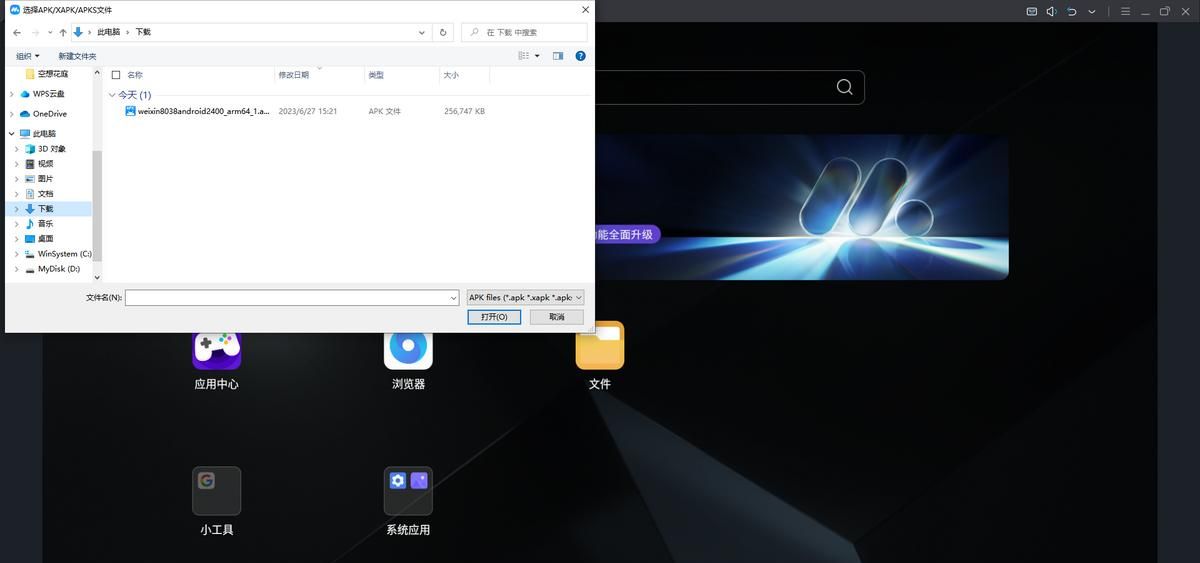This screenshot has width=1200, height=563.
Task: Click 下载 in the address breadcrumb
Action: (143, 32)
